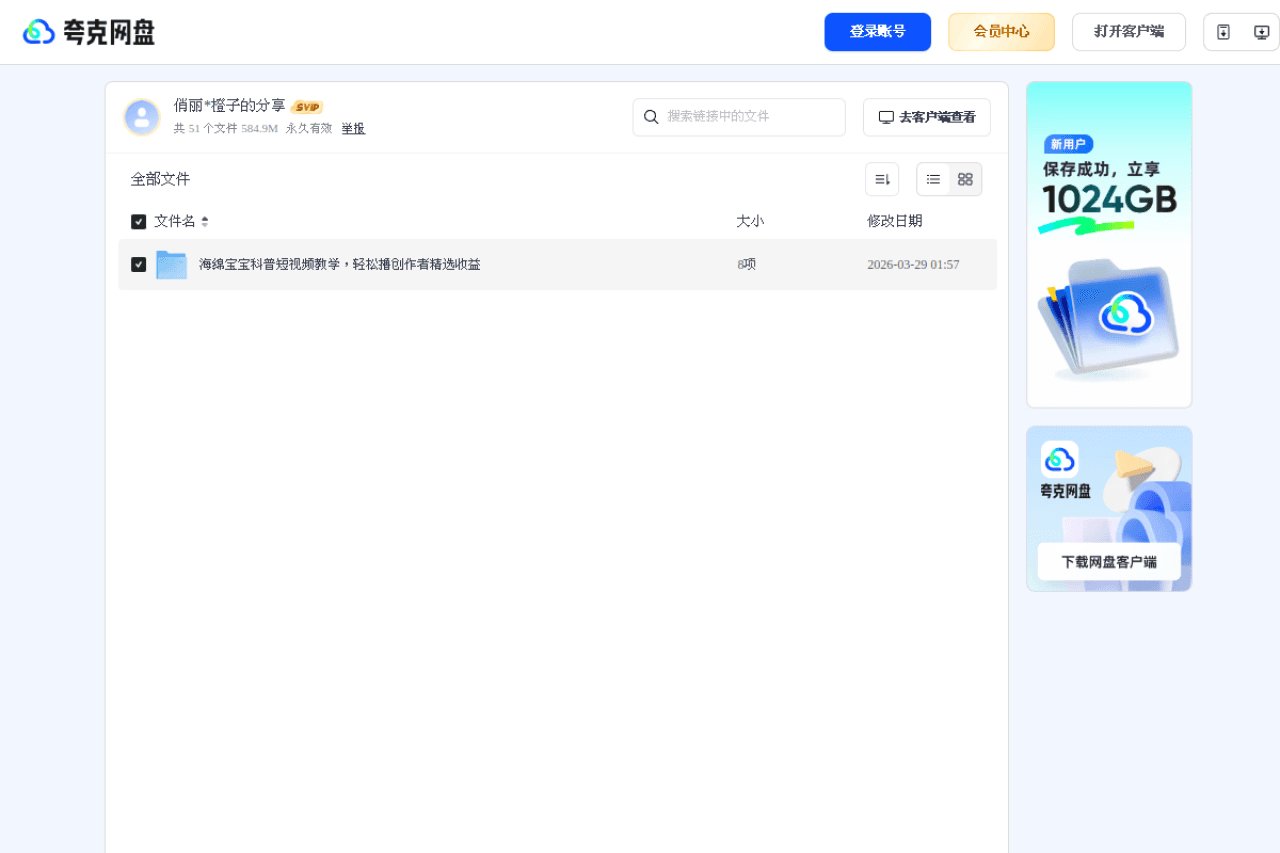This screenshot has height=853, width=1280.
Task: Switch to grid view icon
Action: click(x=965, y=179)
